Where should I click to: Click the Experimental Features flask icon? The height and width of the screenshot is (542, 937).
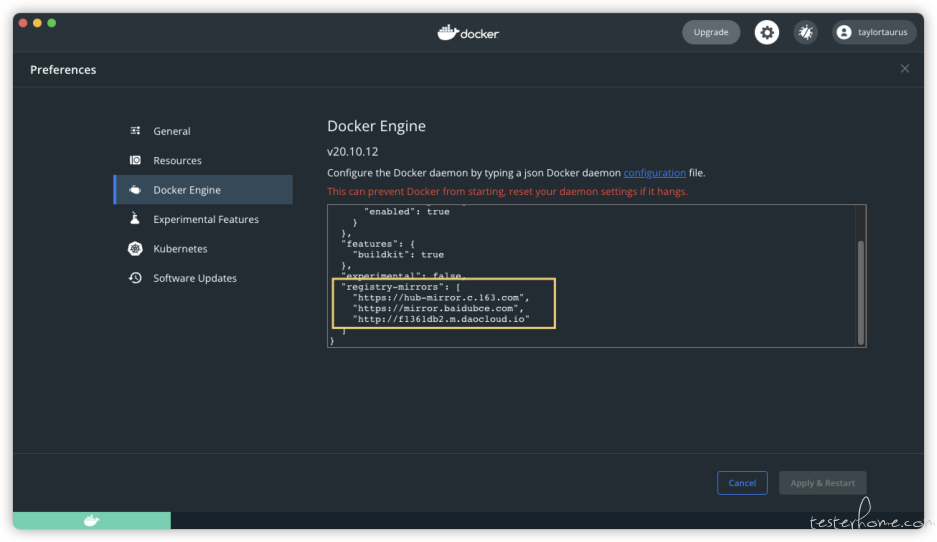[x=135, y=219]
